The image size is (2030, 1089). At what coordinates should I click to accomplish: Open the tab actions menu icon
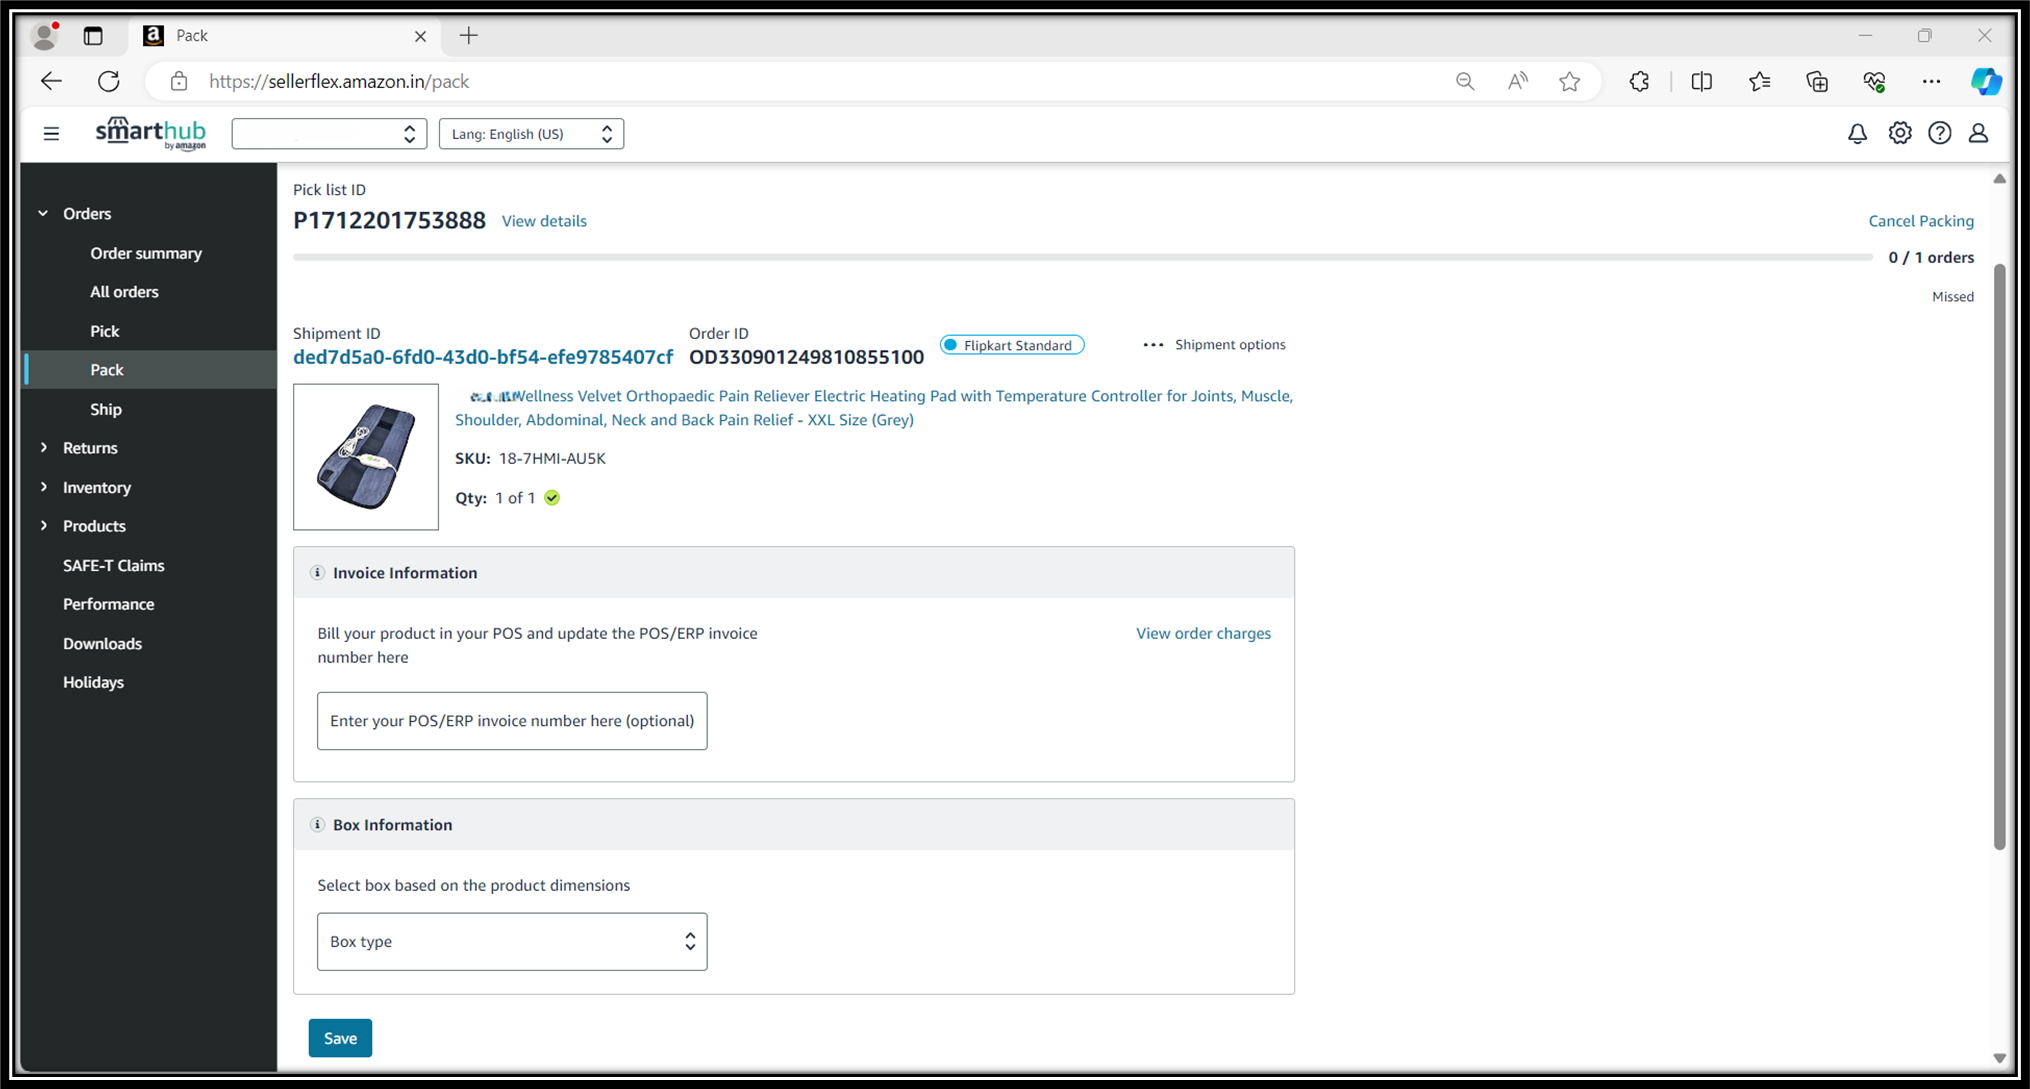coord(93,36)
